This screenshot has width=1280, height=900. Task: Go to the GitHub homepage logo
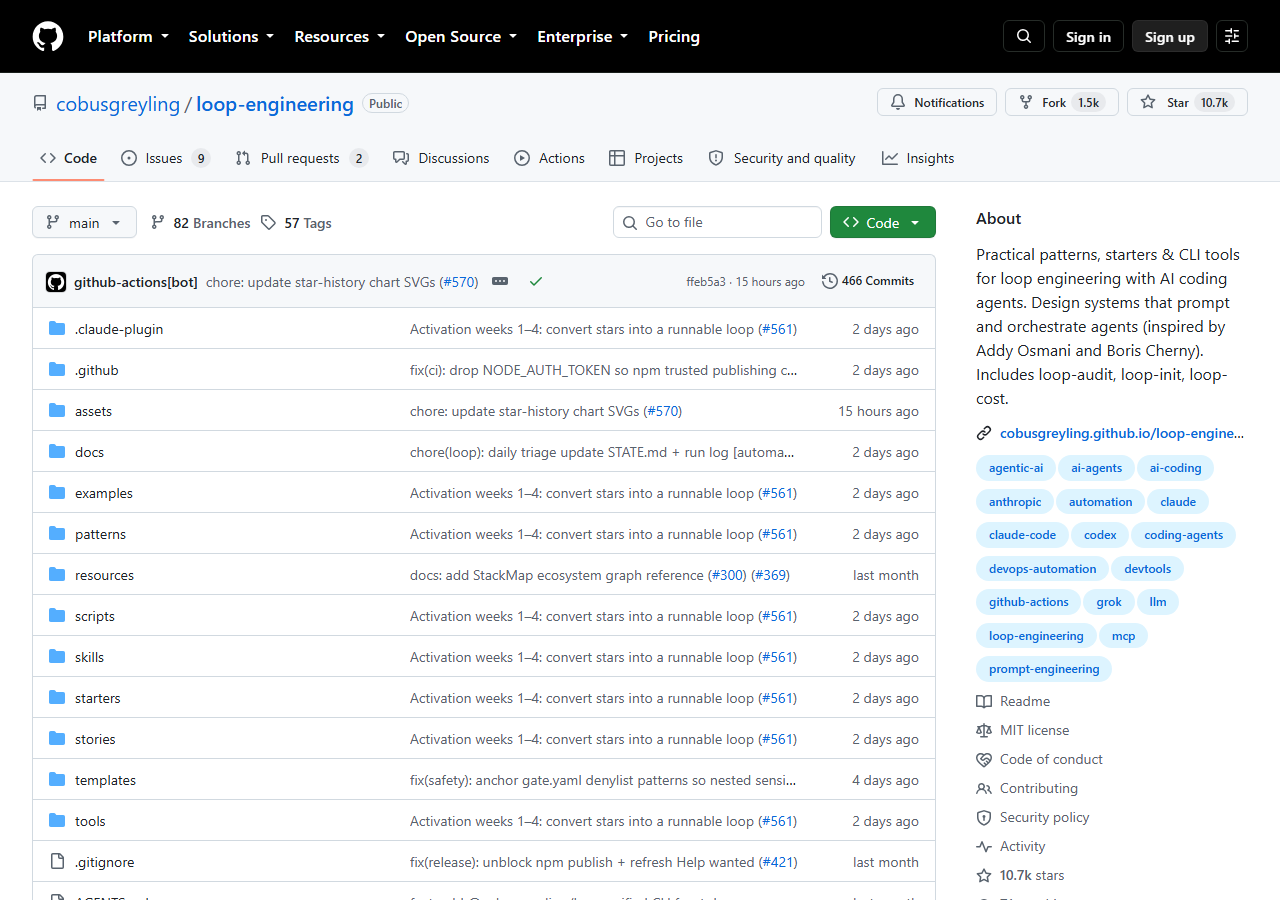(x=48, y=37)
